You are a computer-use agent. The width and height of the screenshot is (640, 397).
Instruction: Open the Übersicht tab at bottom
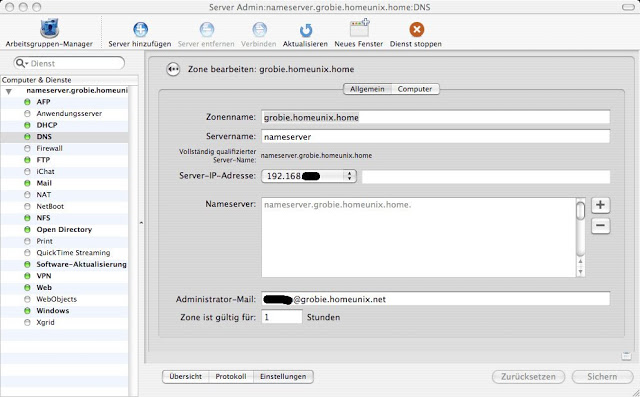point(186,376)
